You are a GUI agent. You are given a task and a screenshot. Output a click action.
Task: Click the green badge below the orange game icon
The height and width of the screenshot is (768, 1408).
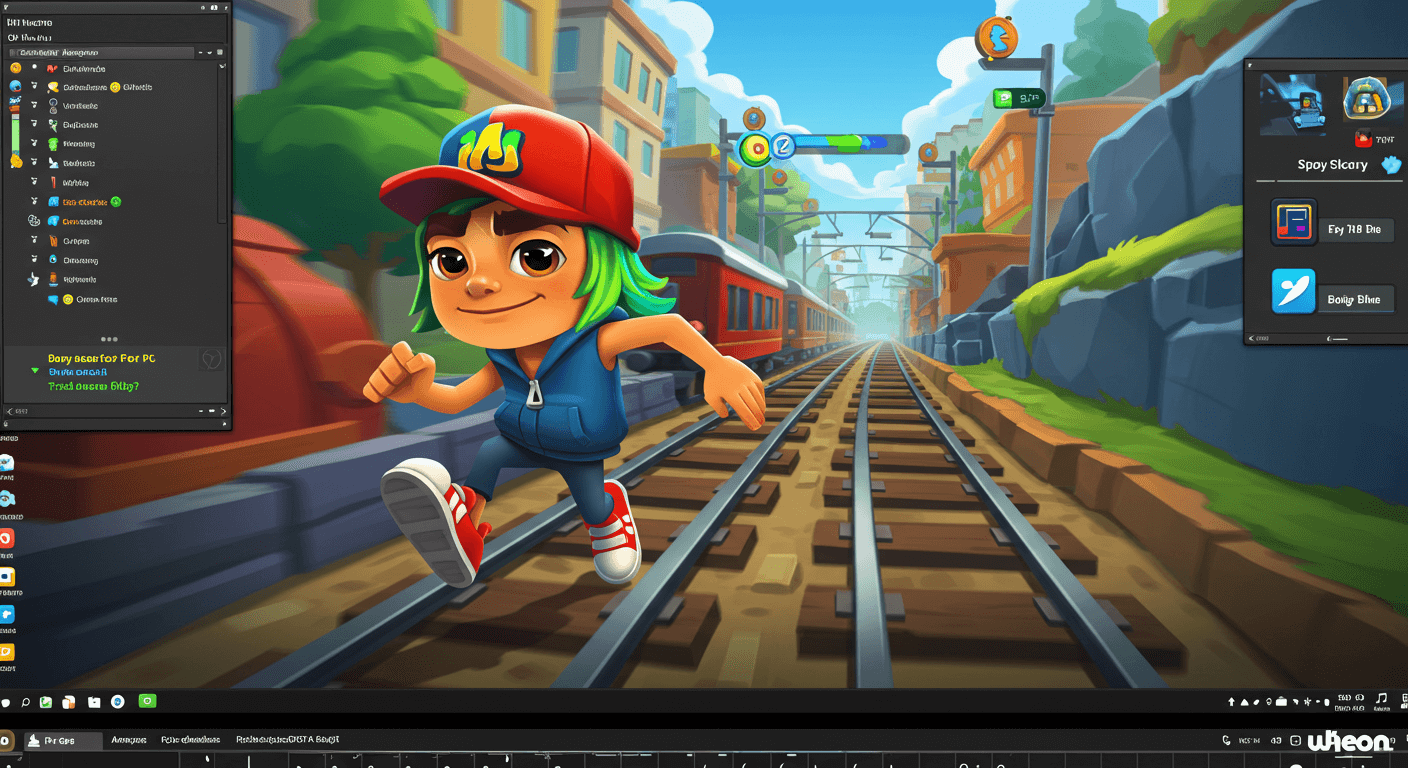tap(1019, 98)
